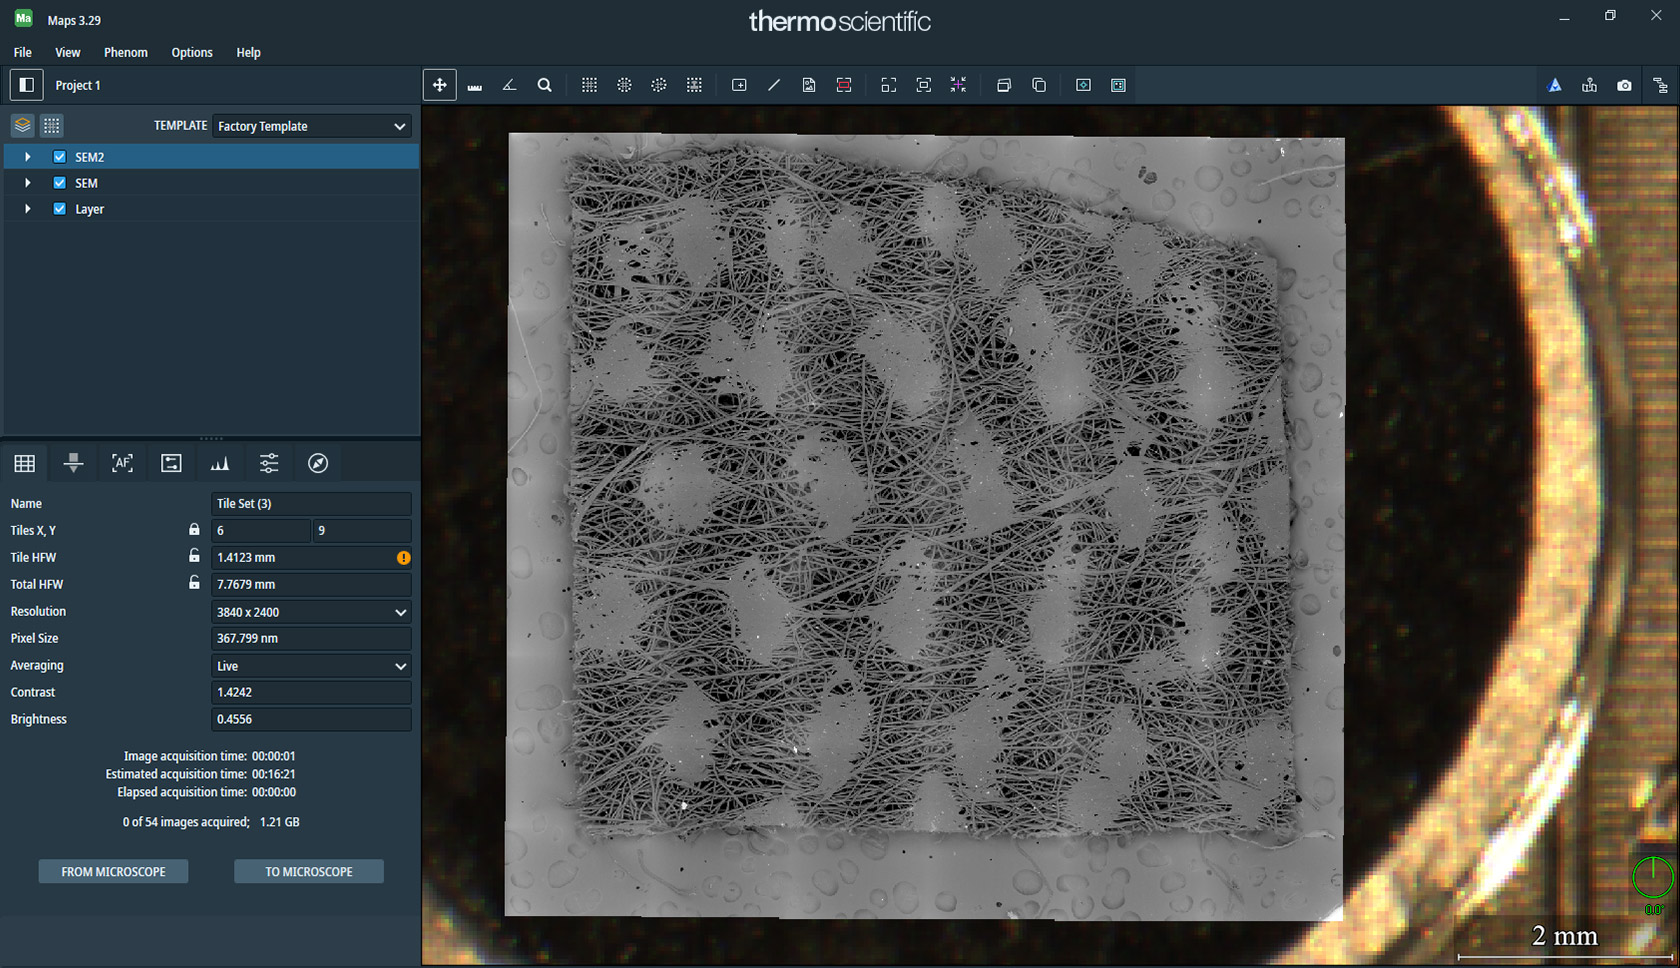Uncheck the SEM2 layer checkbox
The image size is (1680, 968).
tap(60, 156)
